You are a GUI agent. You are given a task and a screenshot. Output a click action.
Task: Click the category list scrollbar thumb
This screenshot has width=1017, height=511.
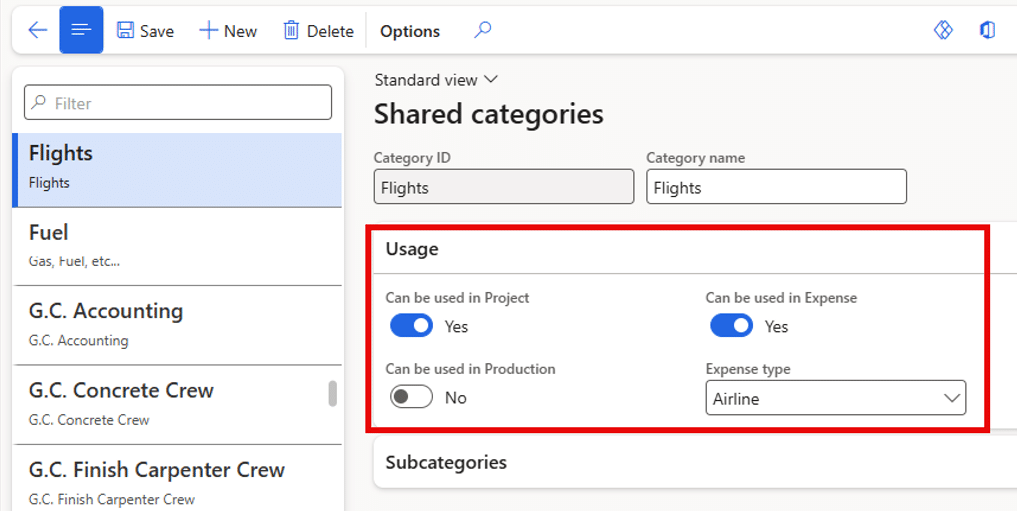(333, 393)
